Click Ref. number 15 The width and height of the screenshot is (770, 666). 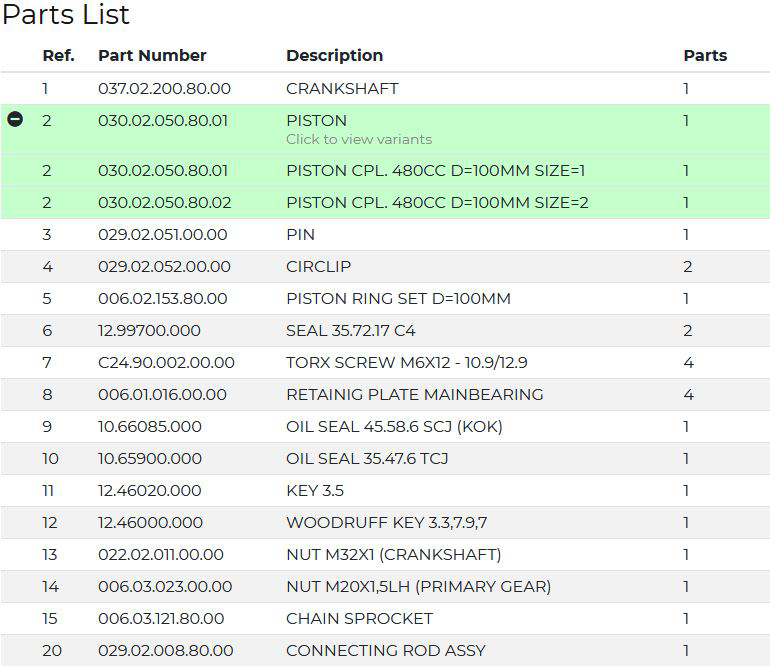[50, 618]
